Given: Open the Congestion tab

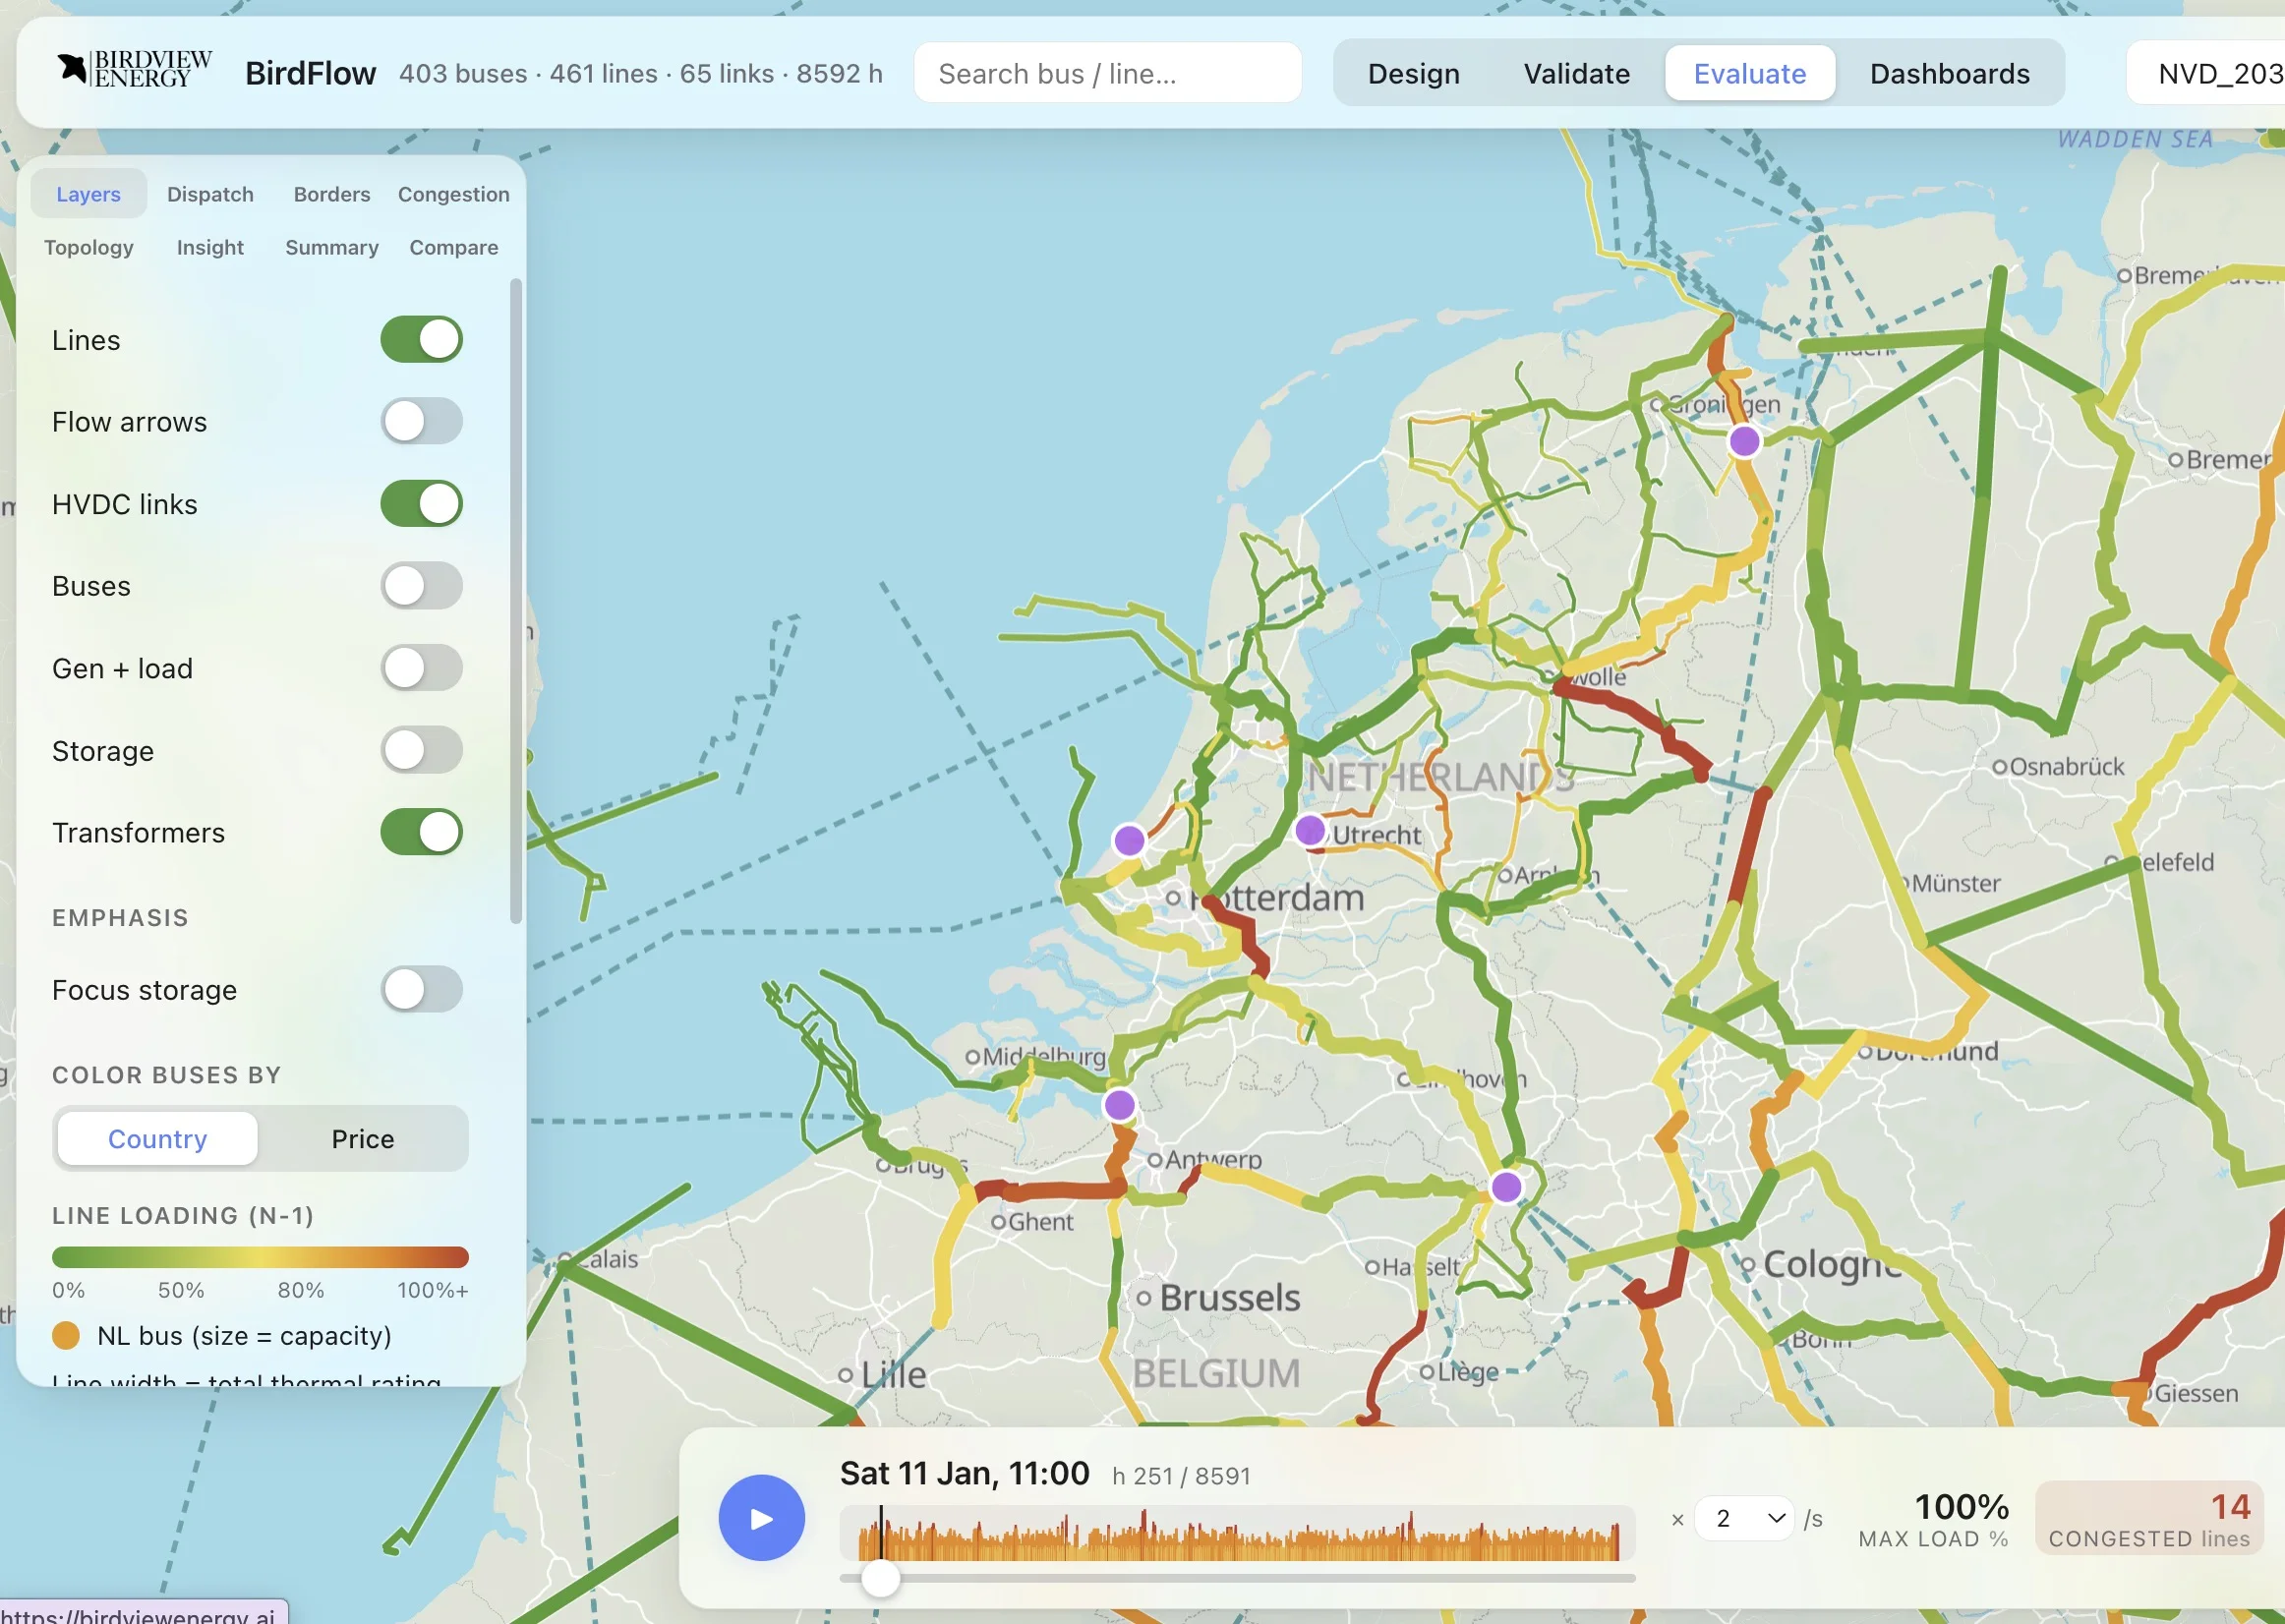Looking at the screenshot, I should click(x=454, y=194).
